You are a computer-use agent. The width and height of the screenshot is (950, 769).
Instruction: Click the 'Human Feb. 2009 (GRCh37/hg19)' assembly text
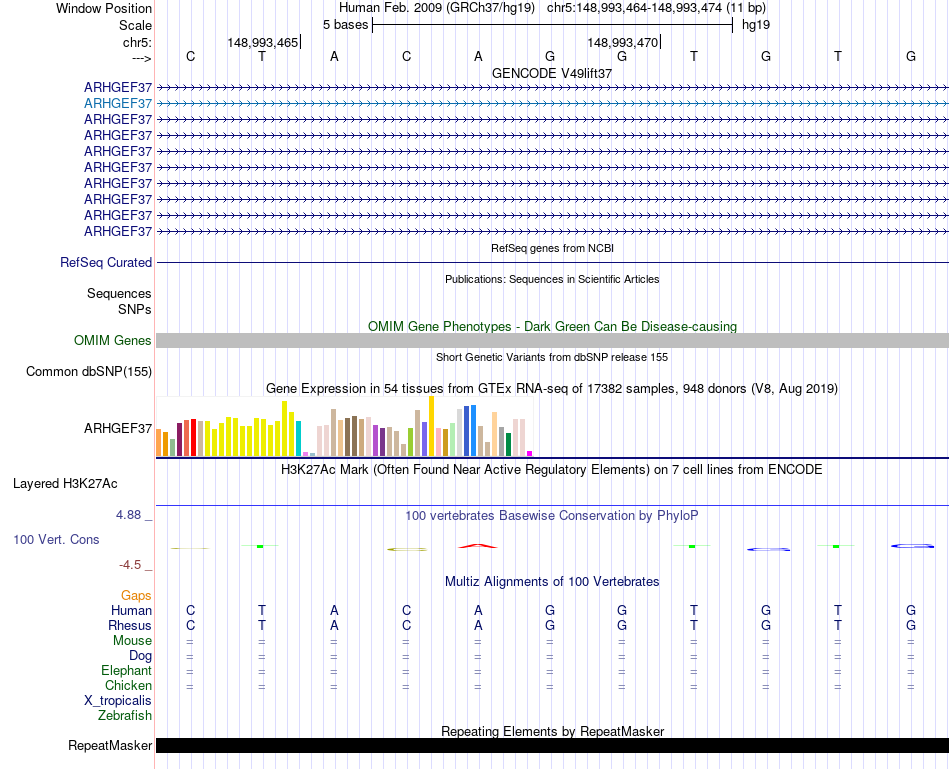pos(437,8)
